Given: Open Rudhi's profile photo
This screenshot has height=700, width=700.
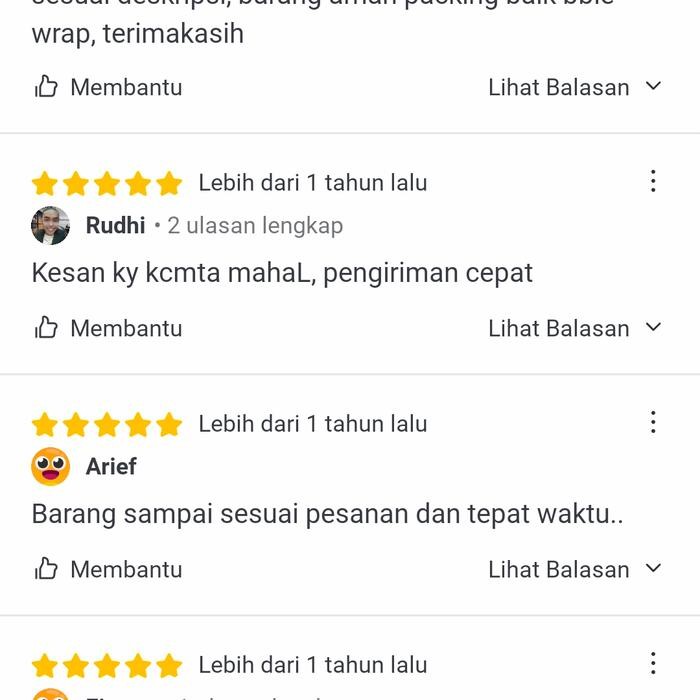Looking at the screenshot, I should 50,225.
